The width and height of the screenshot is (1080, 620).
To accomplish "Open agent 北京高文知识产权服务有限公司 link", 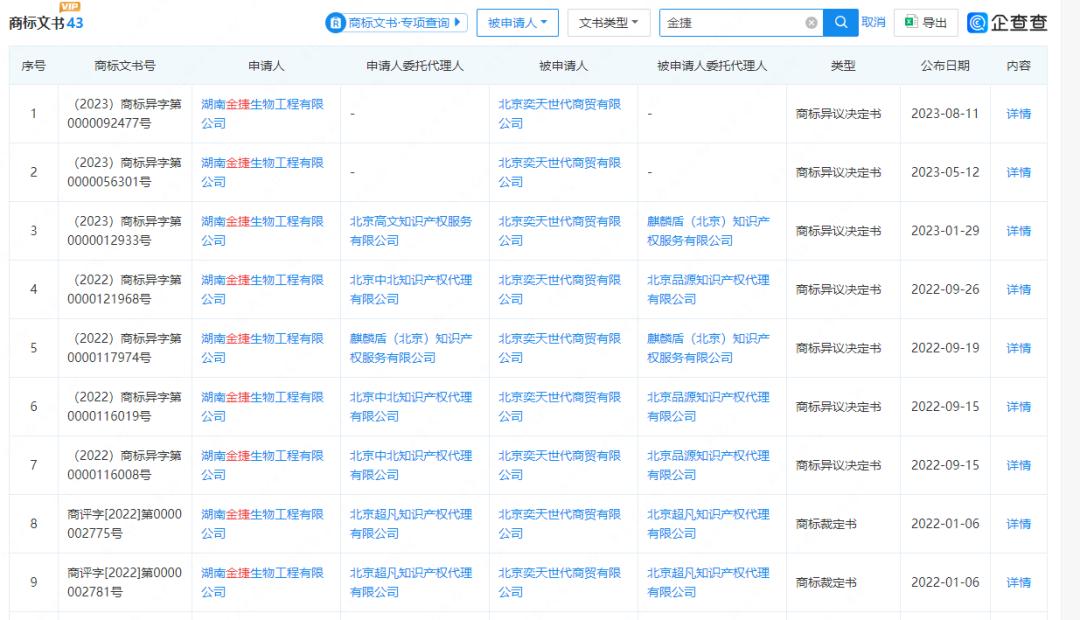I will [x=410, y=231].
